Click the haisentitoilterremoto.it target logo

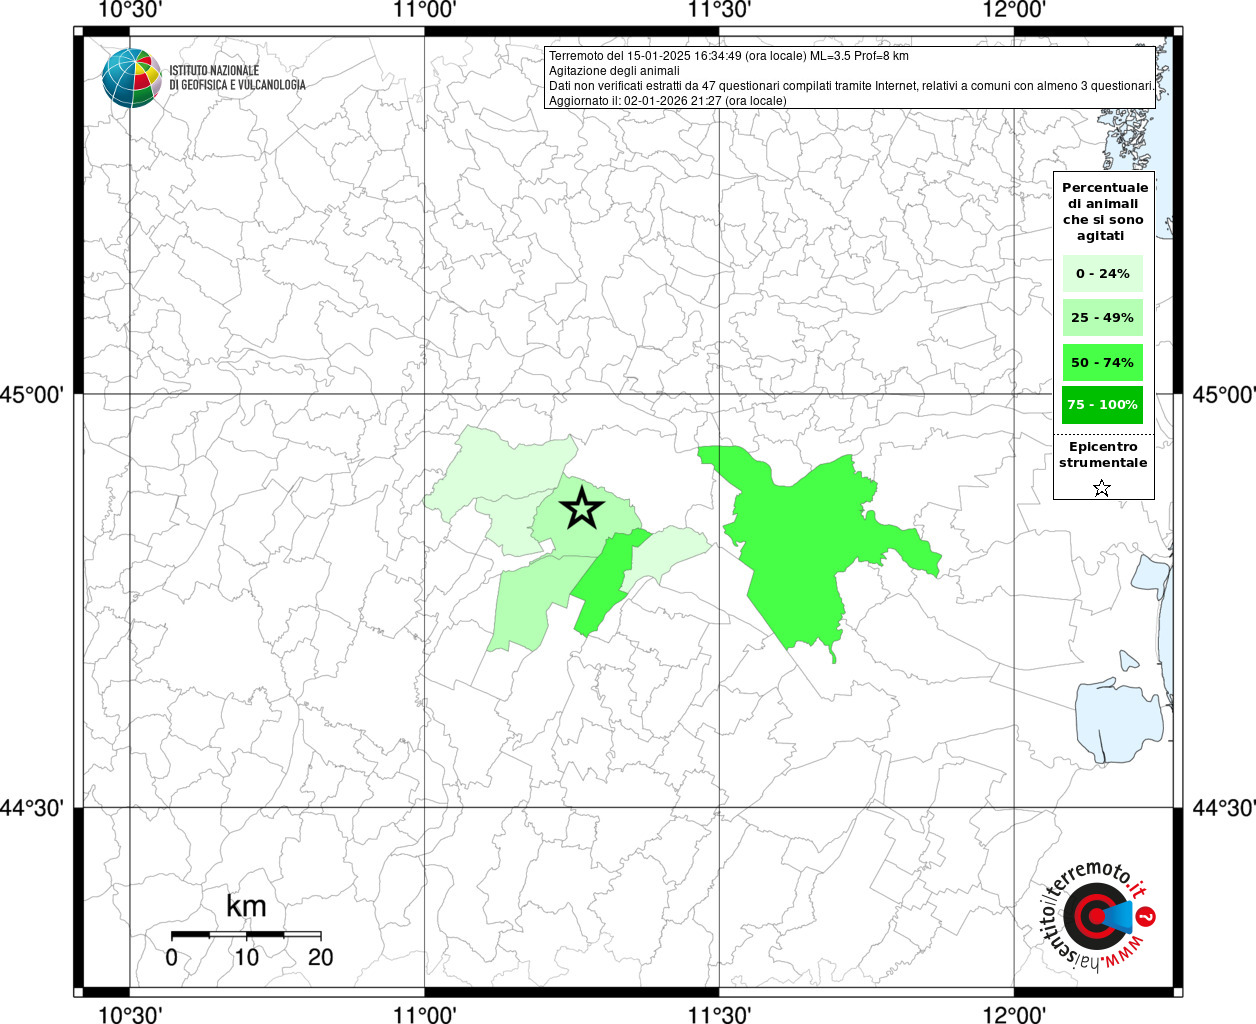(x=1098, y=915)
